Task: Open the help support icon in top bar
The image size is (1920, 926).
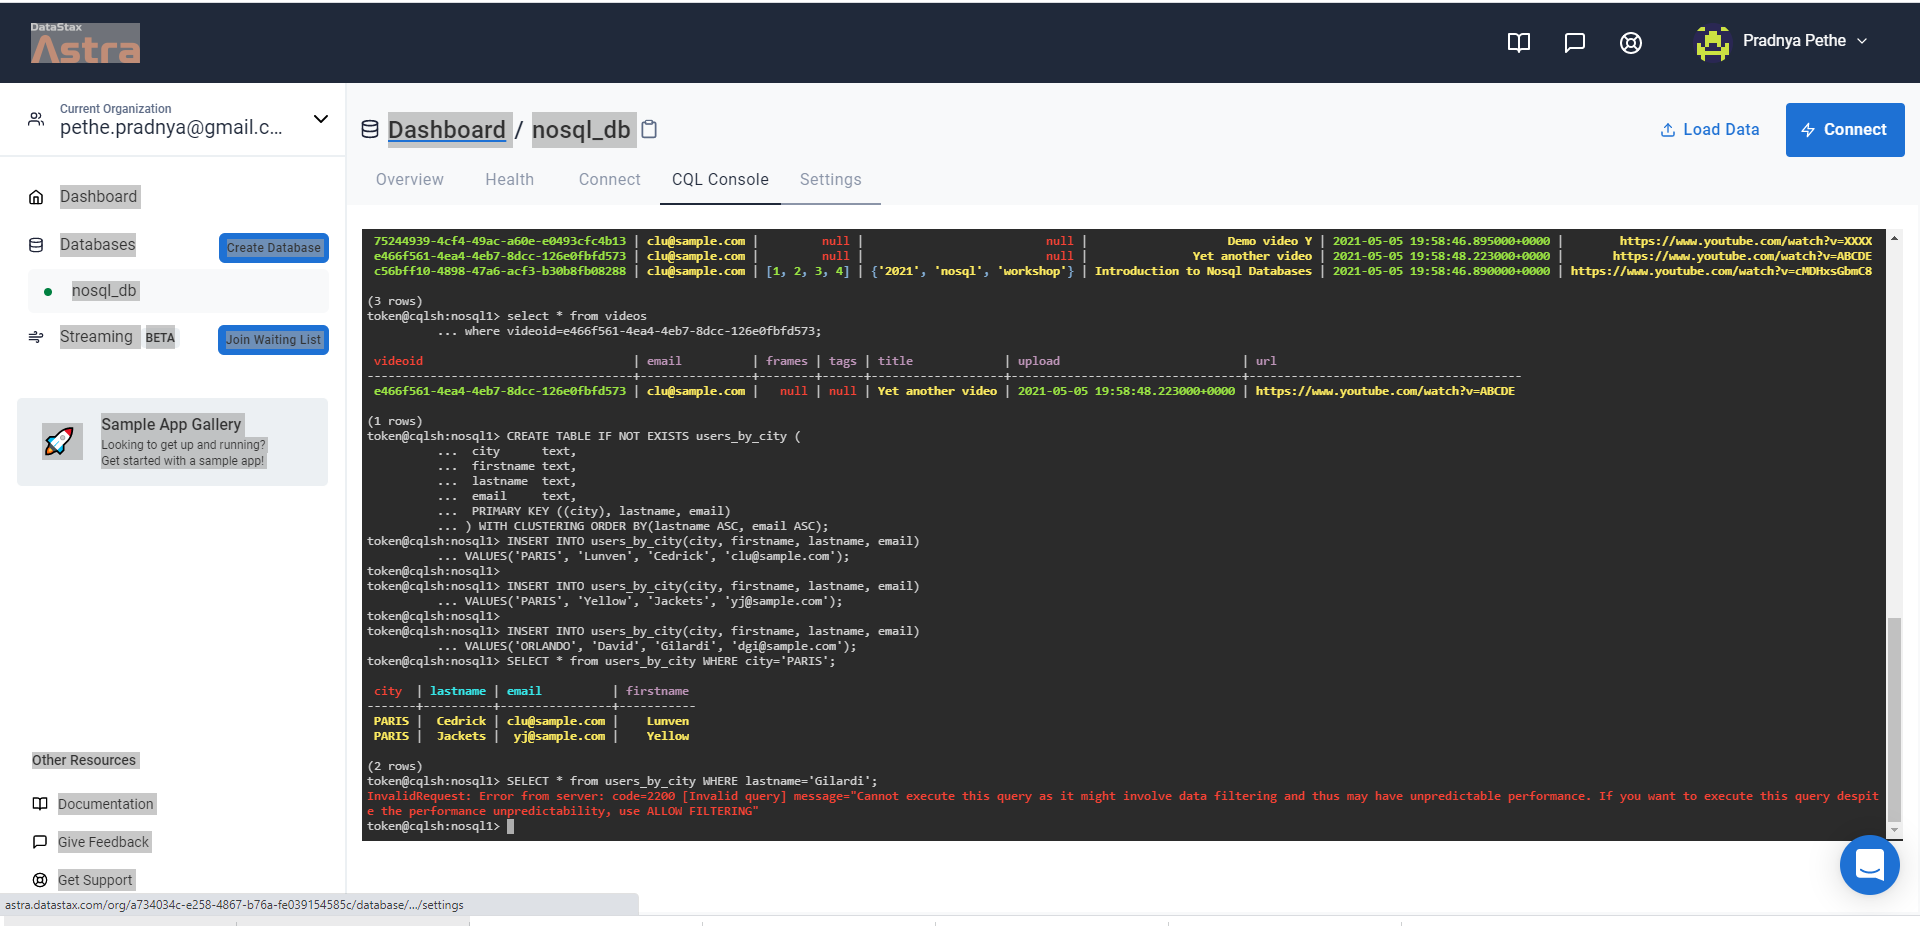Action: [1631, 43]
